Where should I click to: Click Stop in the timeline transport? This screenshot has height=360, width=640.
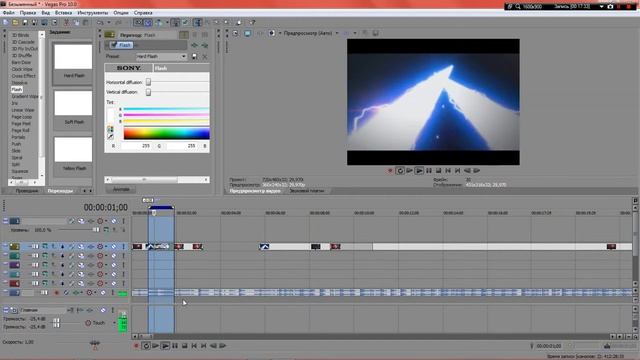coord(184,346)
